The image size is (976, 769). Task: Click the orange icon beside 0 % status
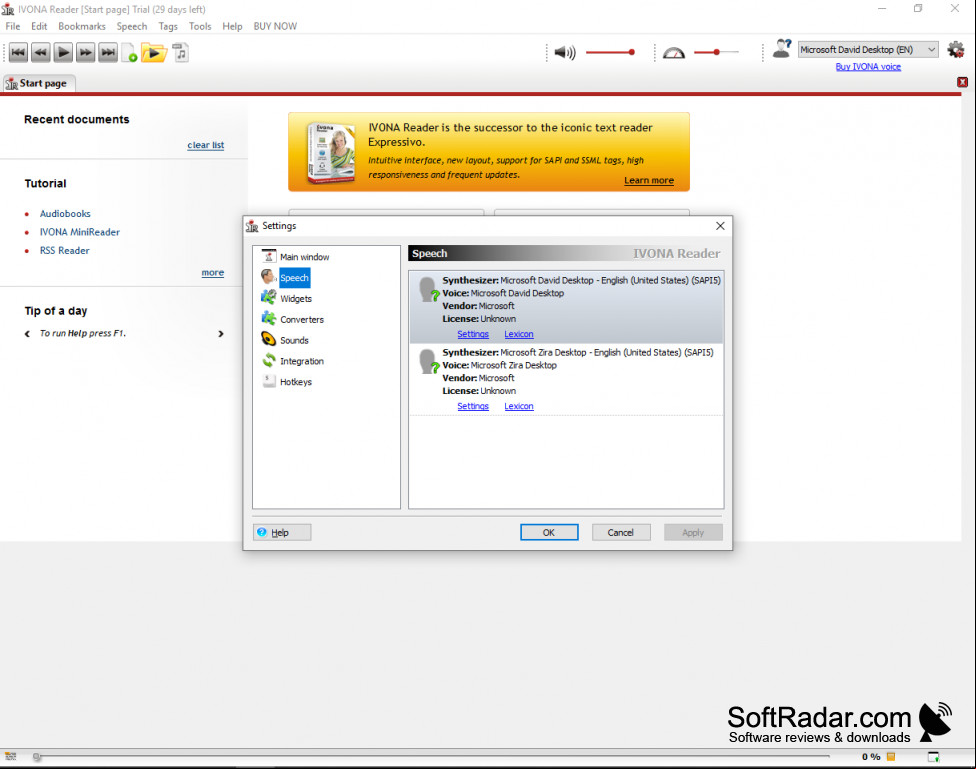point(891,757)
